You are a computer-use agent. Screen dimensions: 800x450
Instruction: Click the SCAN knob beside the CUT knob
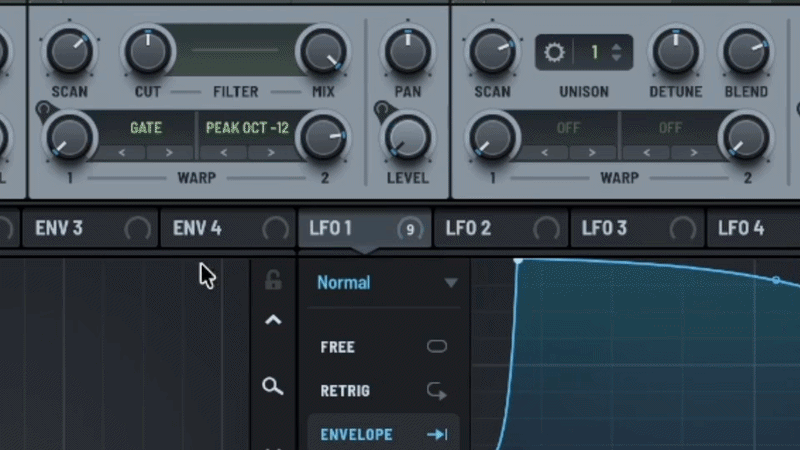click(69, 52)
